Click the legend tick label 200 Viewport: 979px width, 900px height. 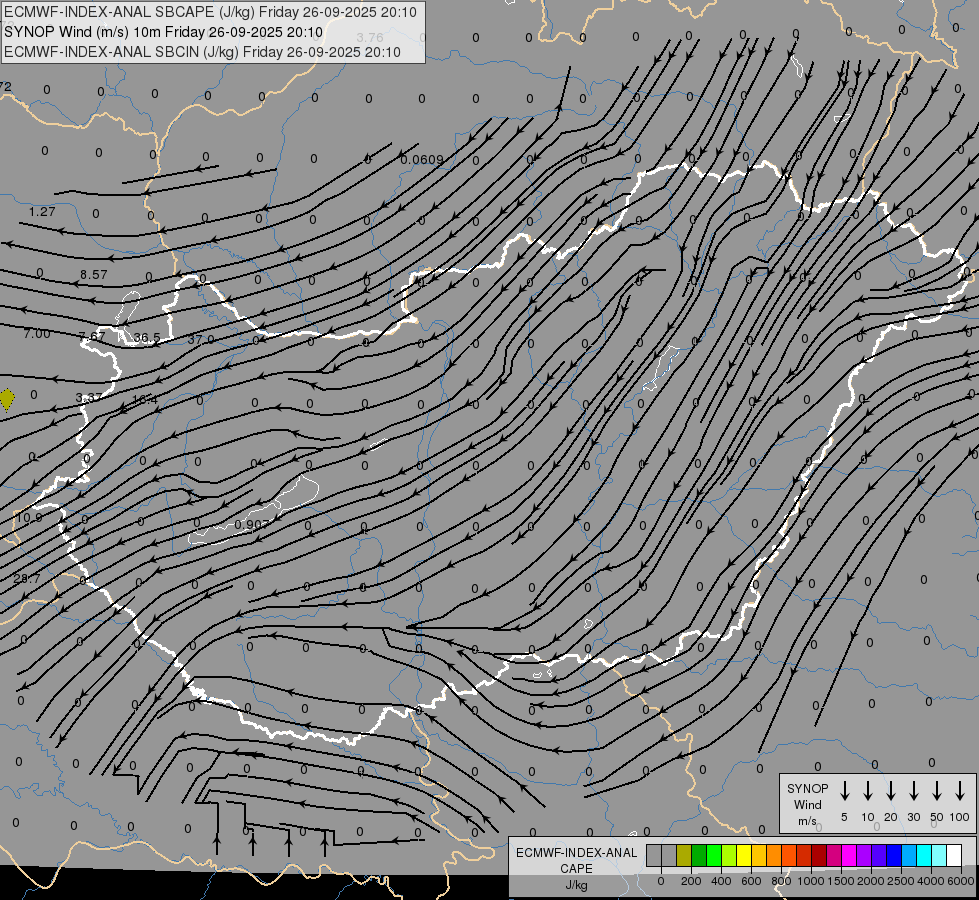691,881
